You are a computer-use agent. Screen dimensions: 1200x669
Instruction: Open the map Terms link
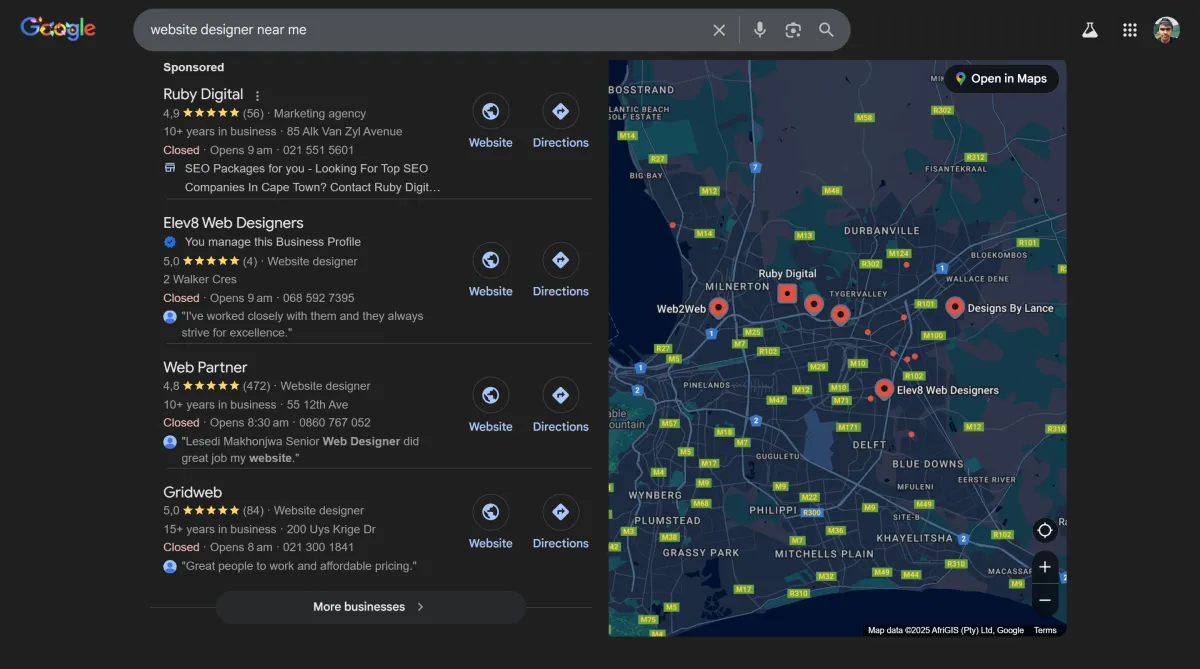[1045, 630]
